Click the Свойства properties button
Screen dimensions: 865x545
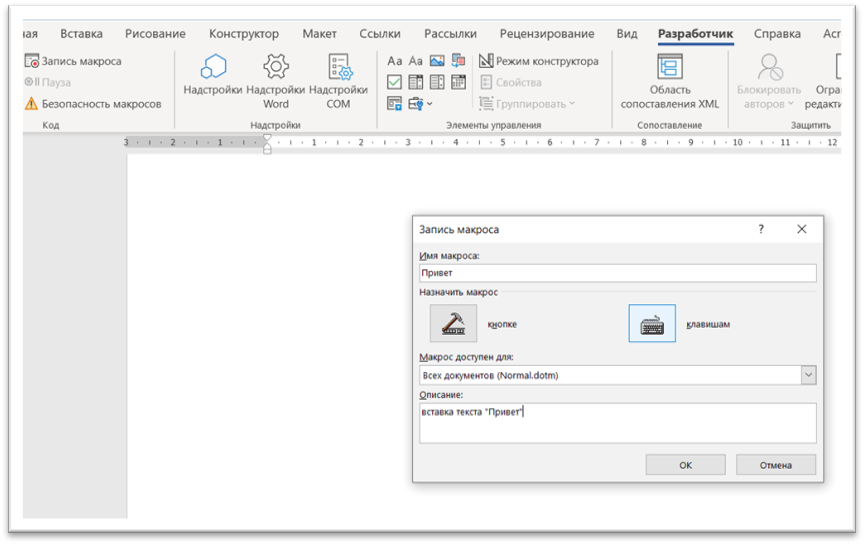pos(511,82)
